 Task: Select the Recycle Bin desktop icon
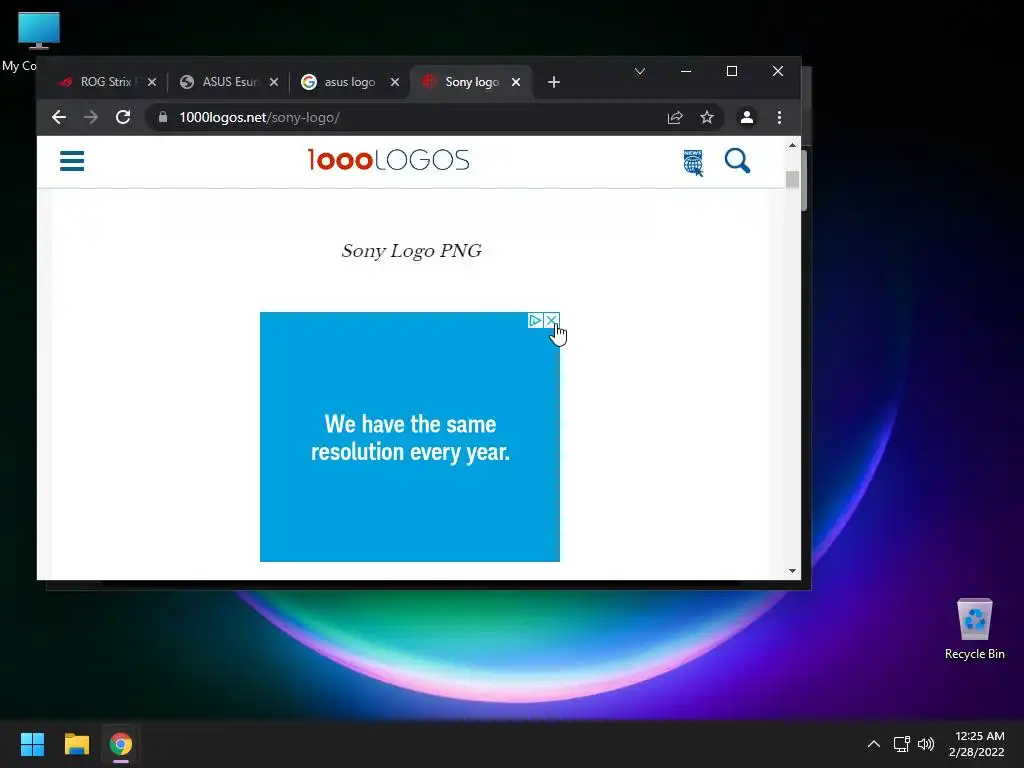click(x=975, y=630)
